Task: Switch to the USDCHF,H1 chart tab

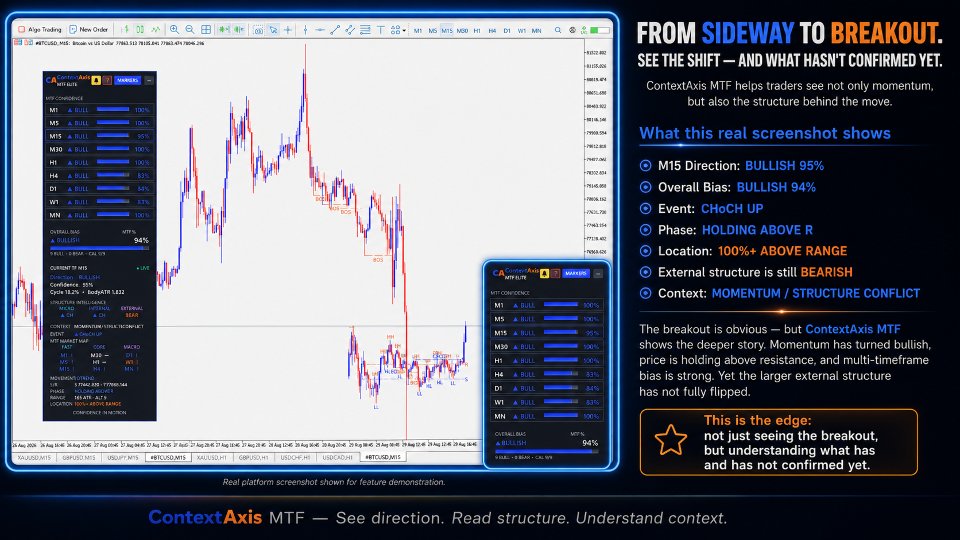Action: pyautogui.click(x=295, y=457)
